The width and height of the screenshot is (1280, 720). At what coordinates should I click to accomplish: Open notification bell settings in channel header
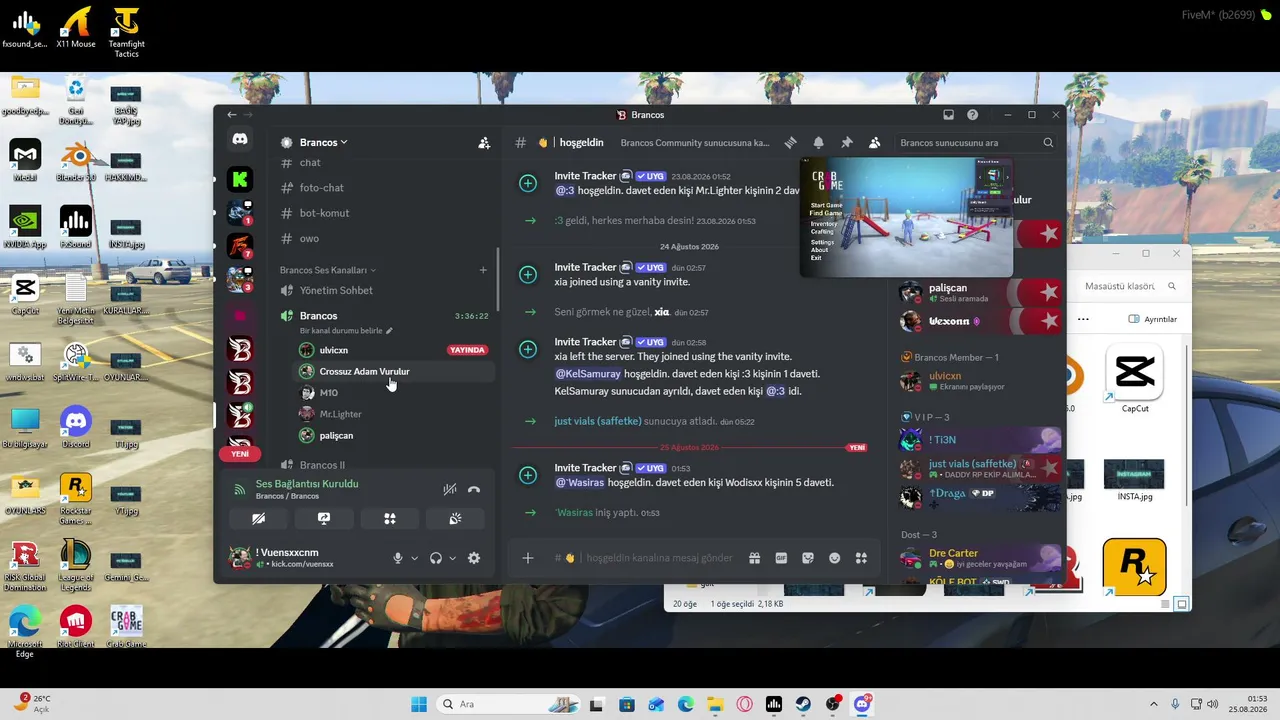tap(818, 143)
